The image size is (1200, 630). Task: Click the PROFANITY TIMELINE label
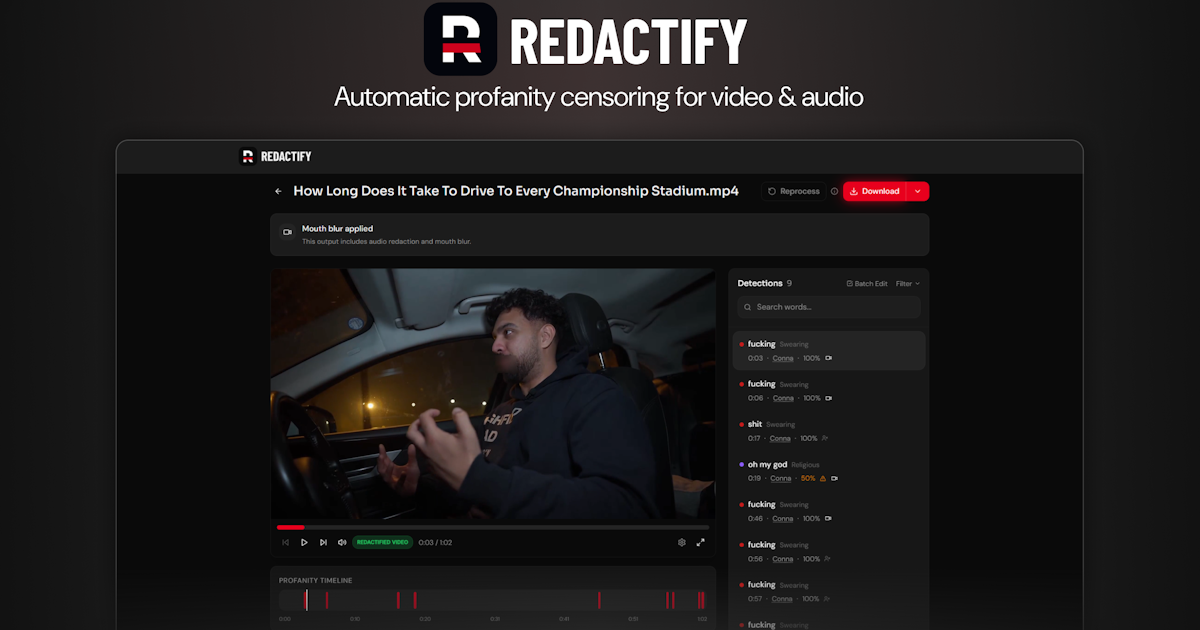point(315,580)
